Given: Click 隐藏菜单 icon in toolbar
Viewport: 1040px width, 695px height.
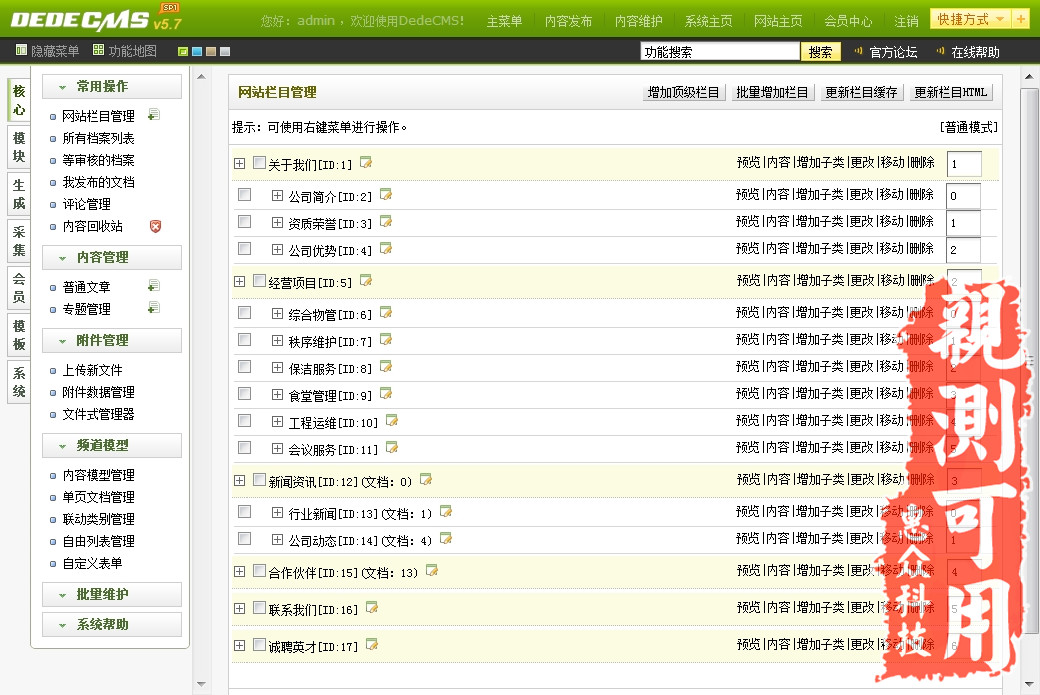Looking at the screenshot, I should click(21, 50).
